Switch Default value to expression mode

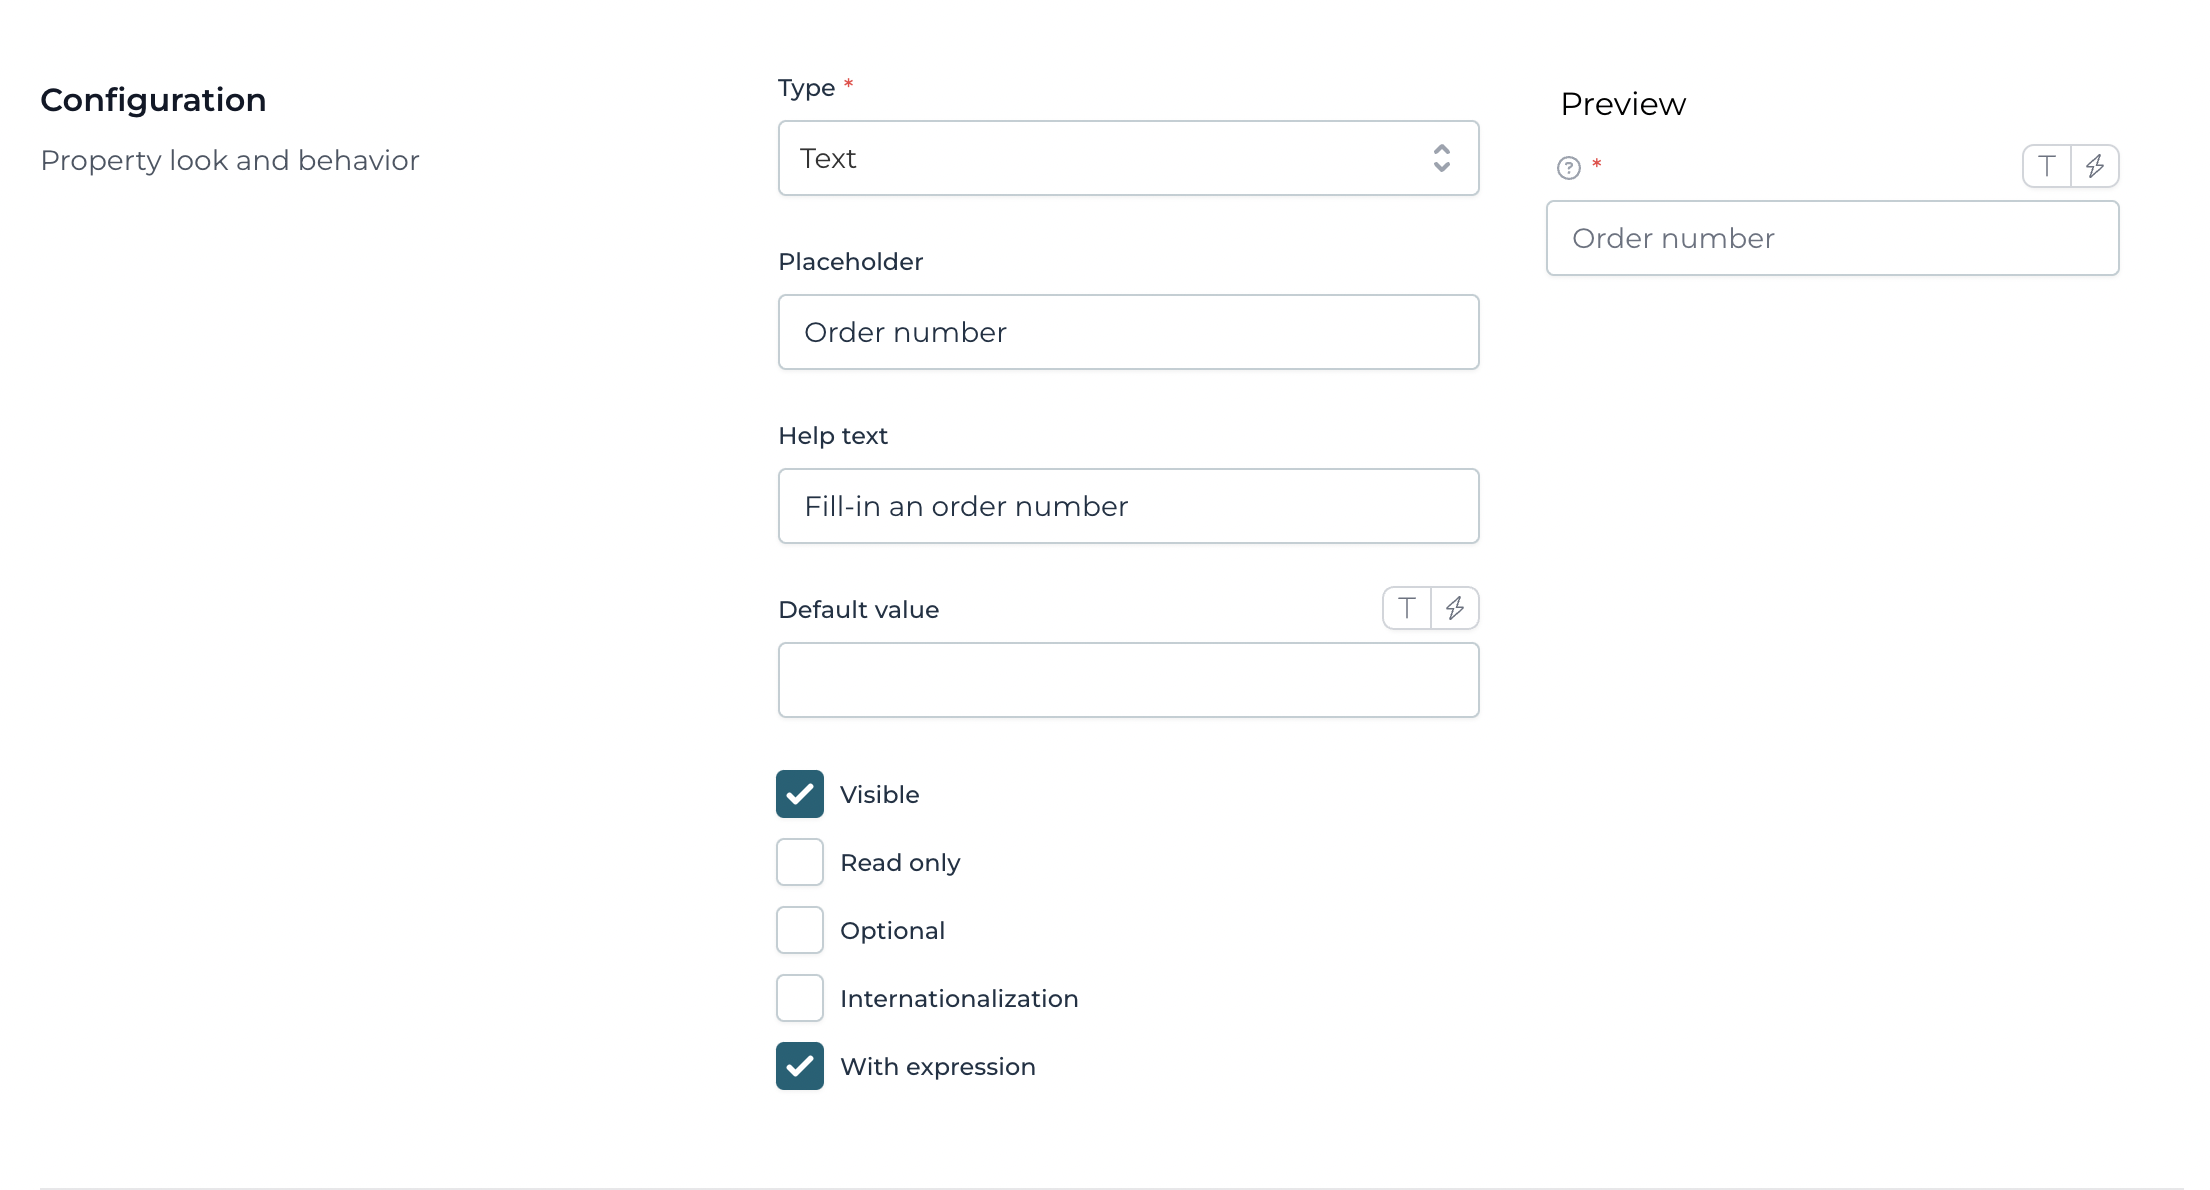(1456, 608)
